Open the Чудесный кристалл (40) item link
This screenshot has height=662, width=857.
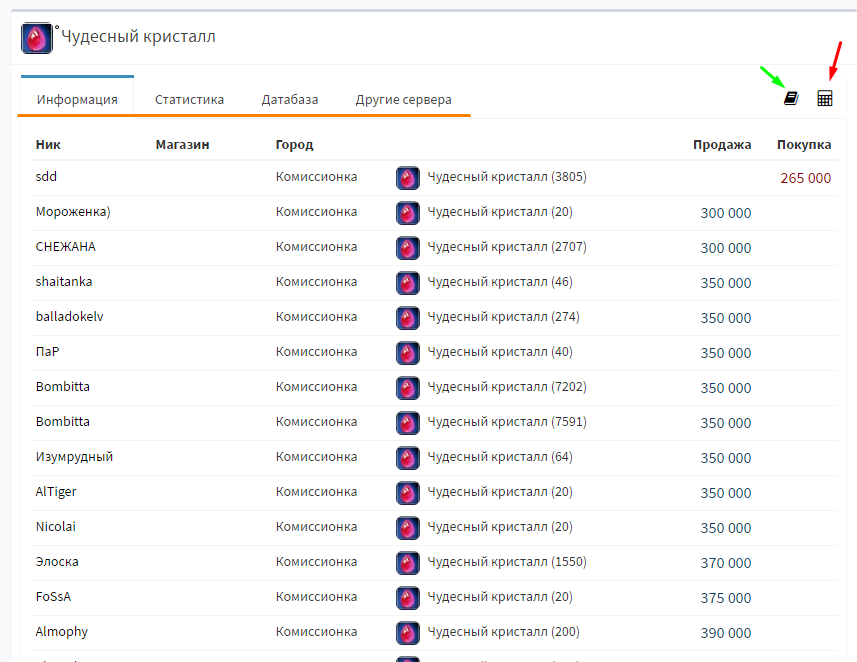[500, 352]
